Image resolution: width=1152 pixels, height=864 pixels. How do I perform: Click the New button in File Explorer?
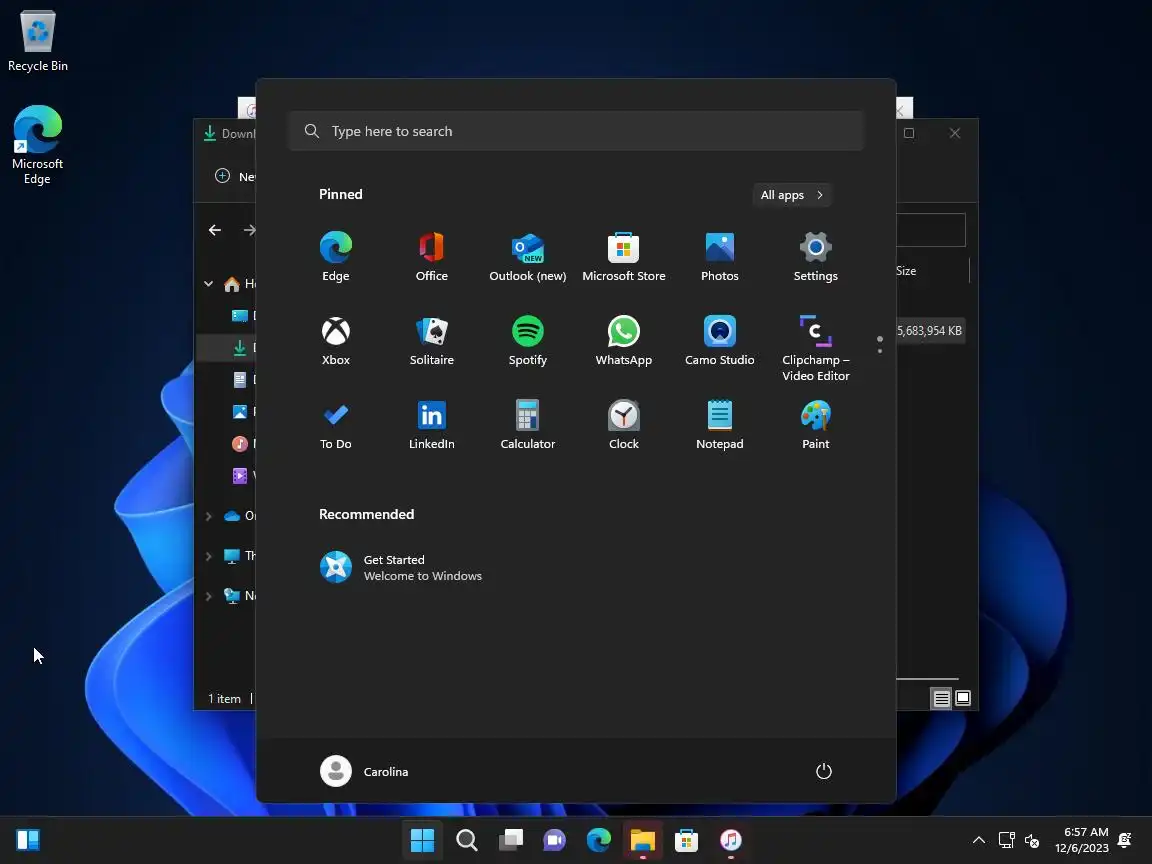point(235,176)
